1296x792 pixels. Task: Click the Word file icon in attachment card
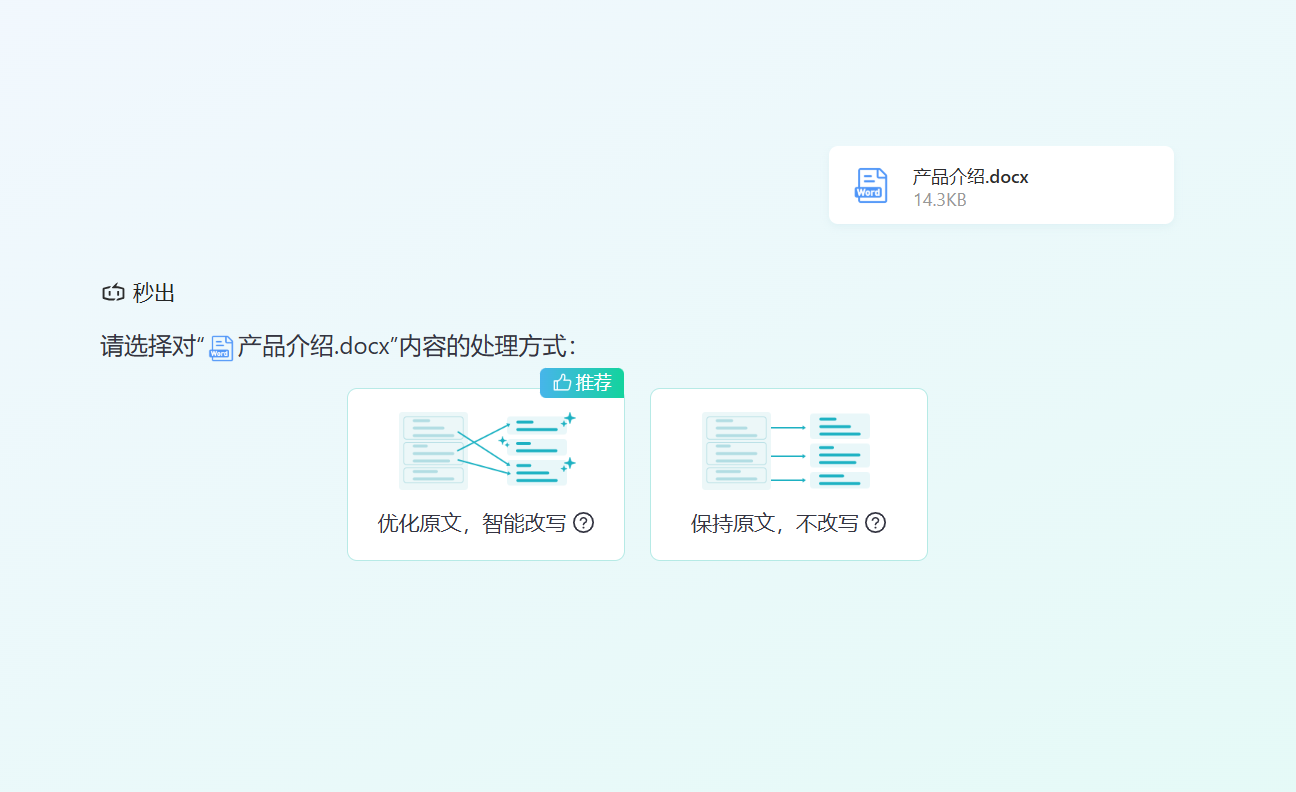click(870, 185)
